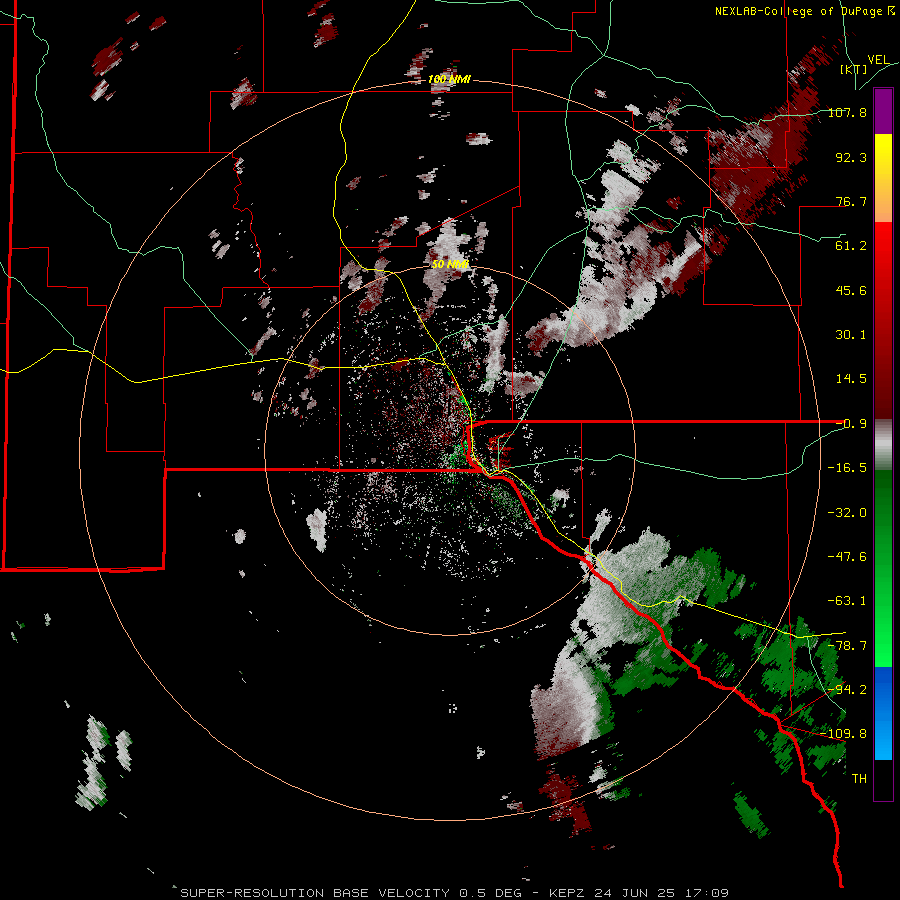This screenshot has height=900, width=900.
Task: Click the 100 NMI range ring label
Action: (449, 79)
